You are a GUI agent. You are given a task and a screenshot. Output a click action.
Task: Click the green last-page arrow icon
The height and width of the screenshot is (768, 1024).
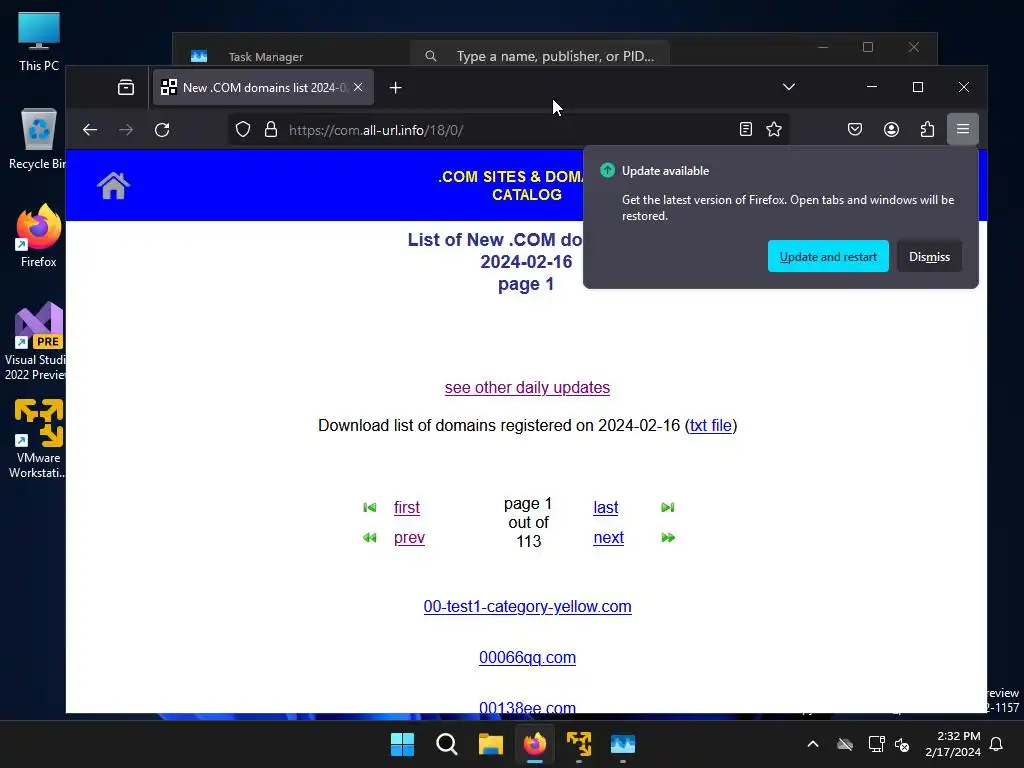click(667, 507)
